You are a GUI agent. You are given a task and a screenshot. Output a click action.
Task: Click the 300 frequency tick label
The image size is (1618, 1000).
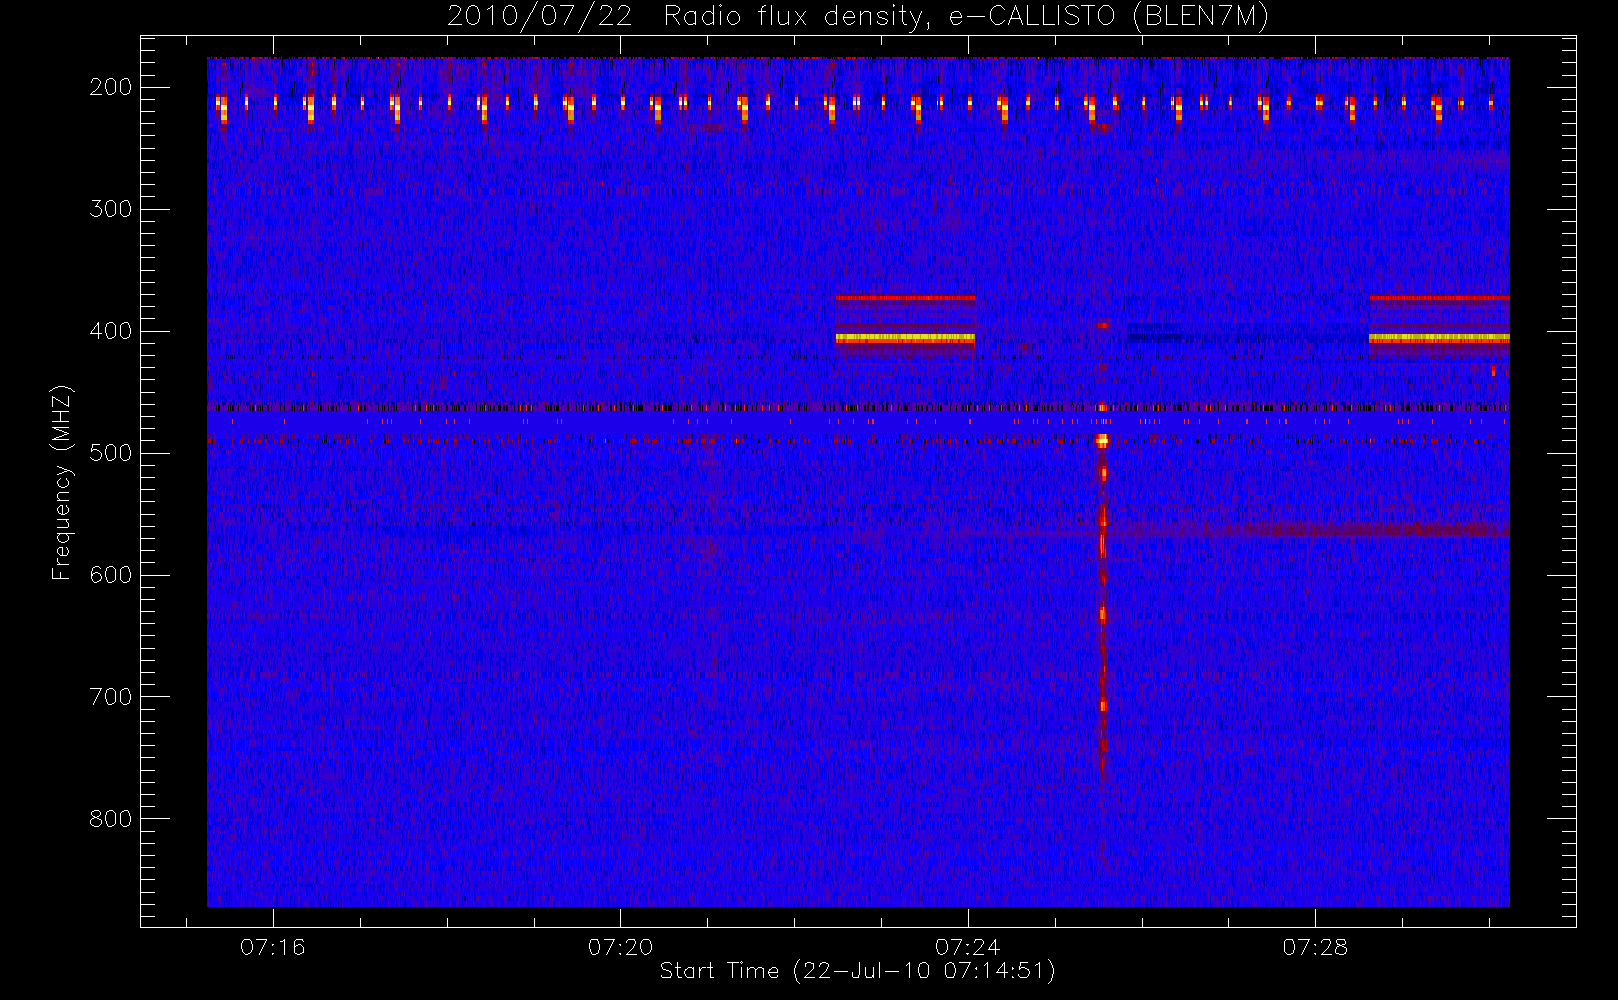point(111,209)
